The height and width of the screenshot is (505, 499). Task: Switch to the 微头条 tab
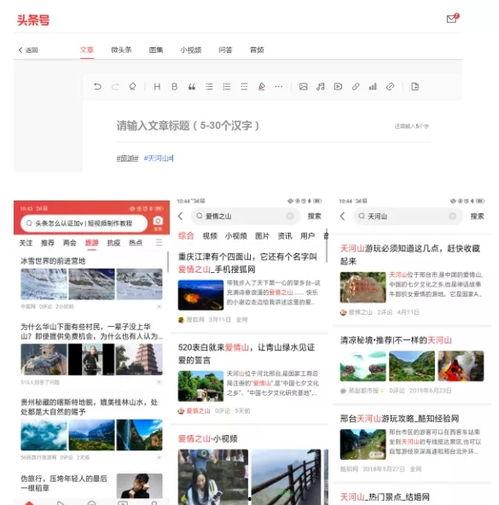[121, 50]
